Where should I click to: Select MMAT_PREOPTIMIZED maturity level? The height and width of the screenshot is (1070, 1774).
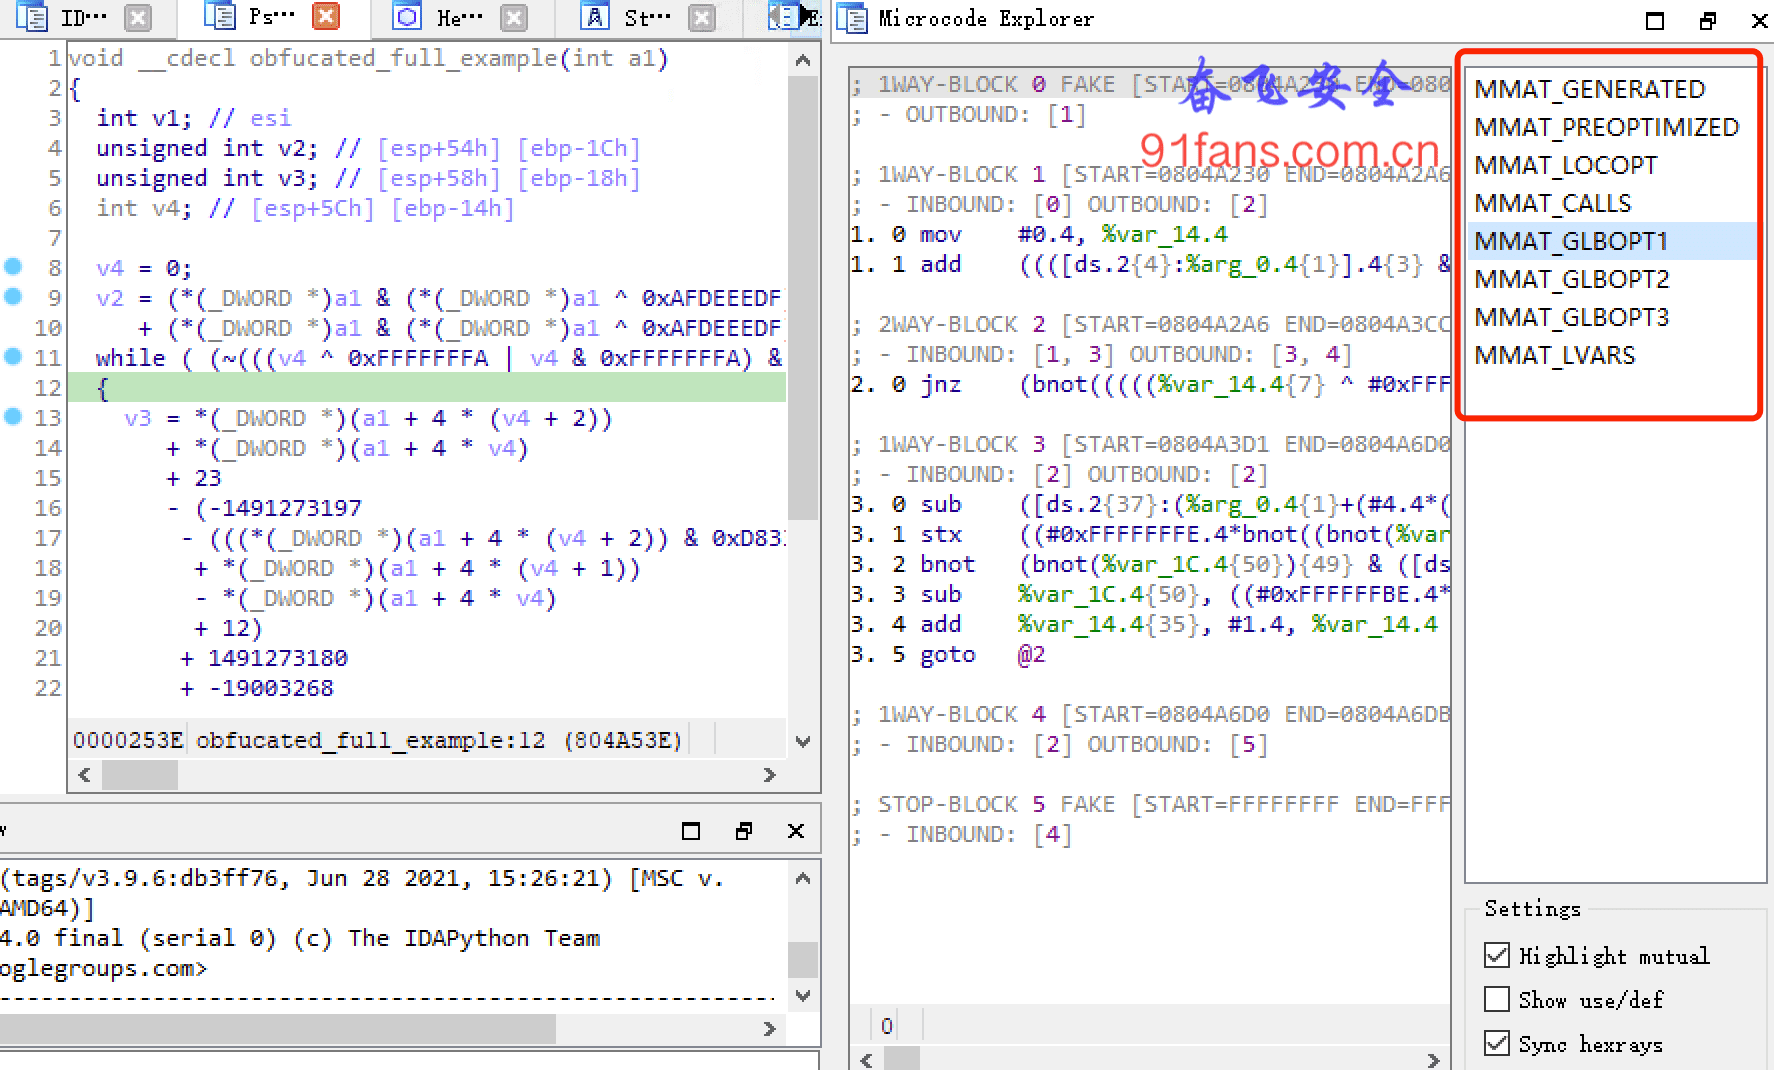click(1609, 127)
